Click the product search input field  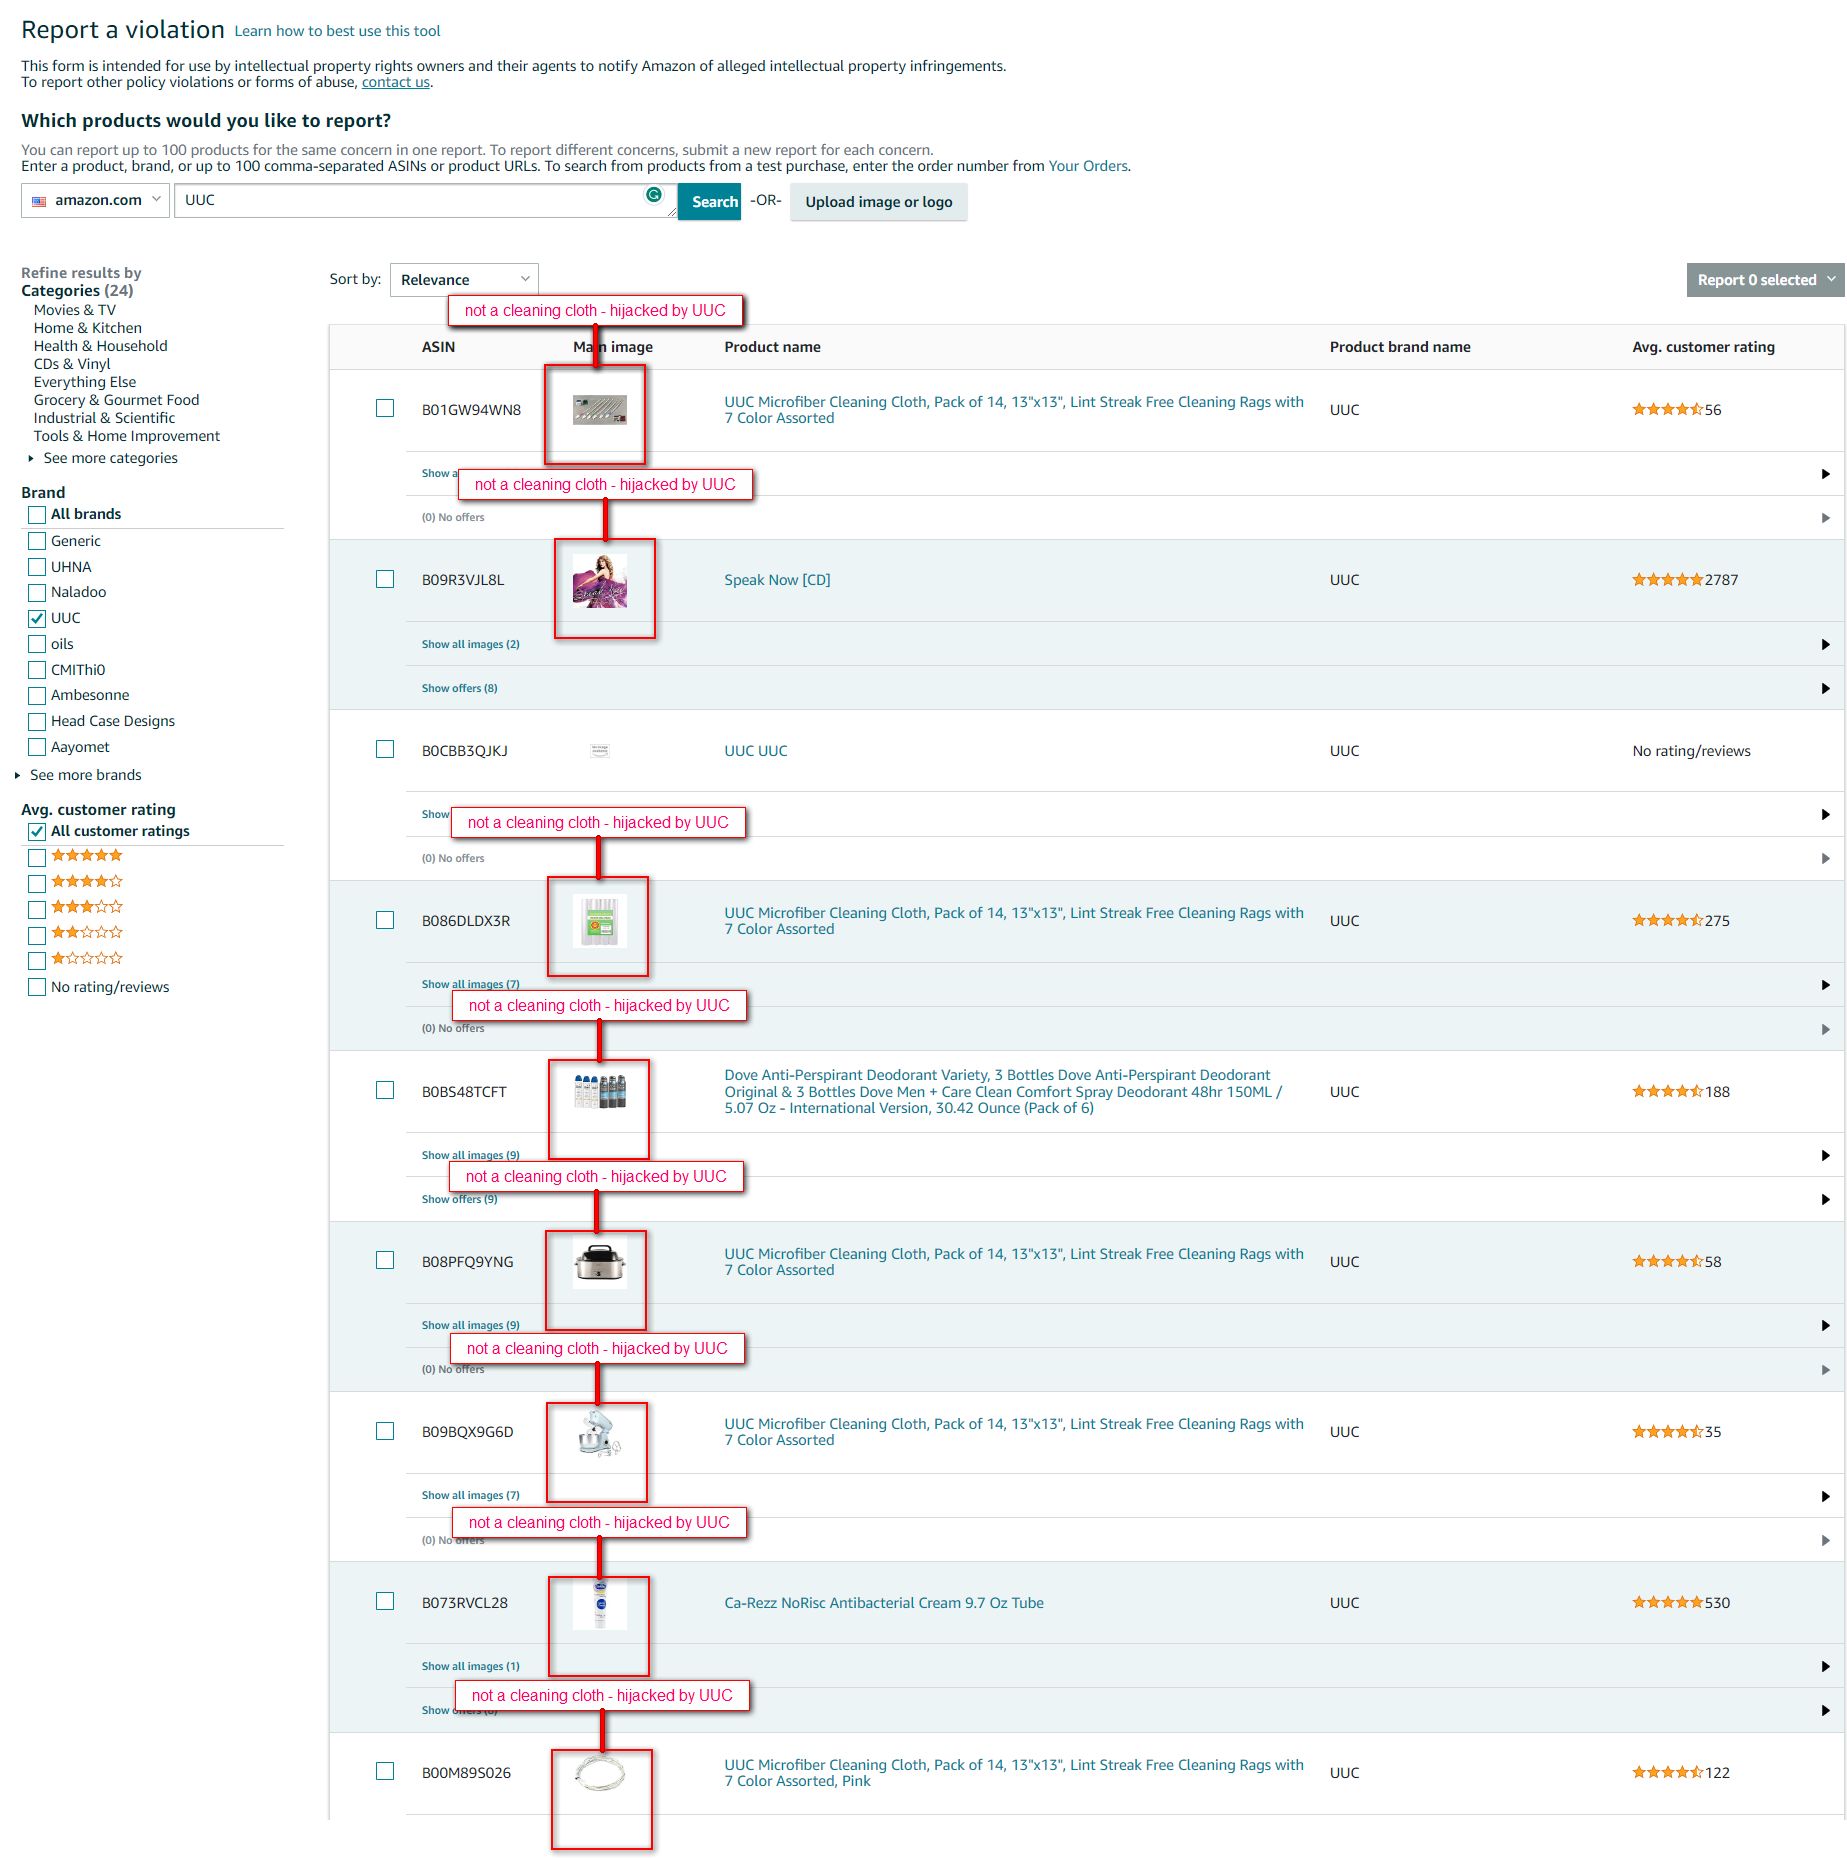coord(425,200)
